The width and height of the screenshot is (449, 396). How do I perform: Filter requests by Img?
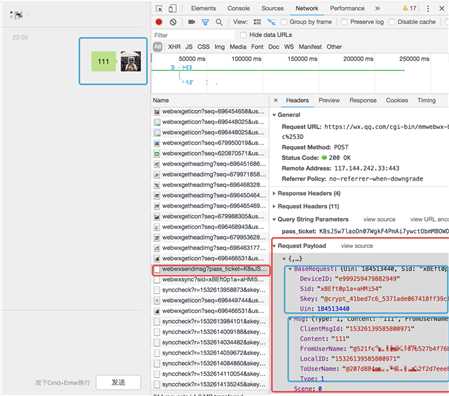click(x=219, y=47)
